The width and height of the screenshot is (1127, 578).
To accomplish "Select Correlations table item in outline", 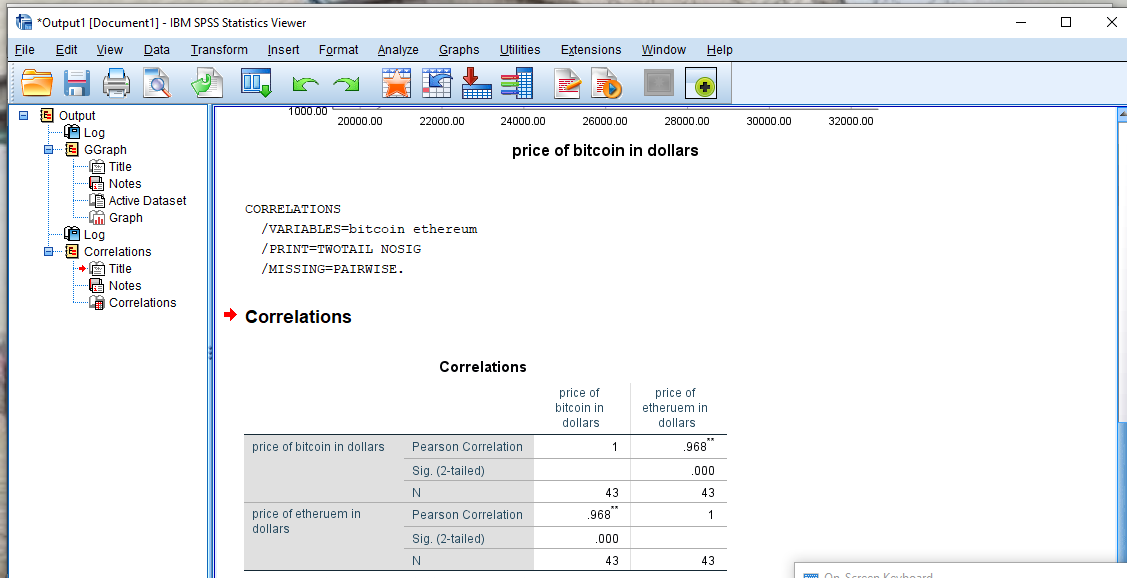I will 142,303.
